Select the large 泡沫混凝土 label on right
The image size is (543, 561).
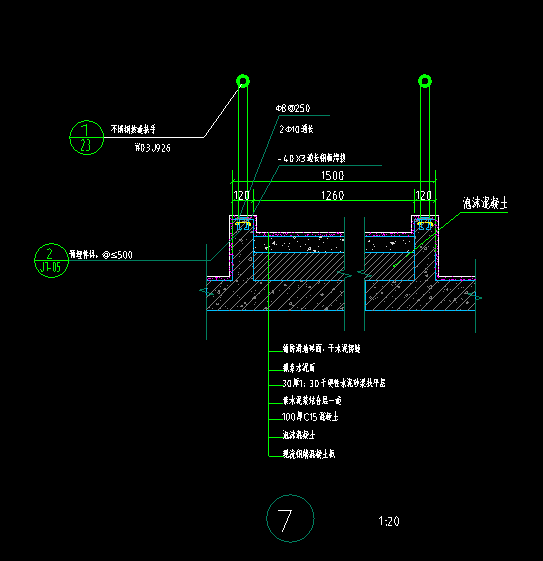(x=485, y=204)
